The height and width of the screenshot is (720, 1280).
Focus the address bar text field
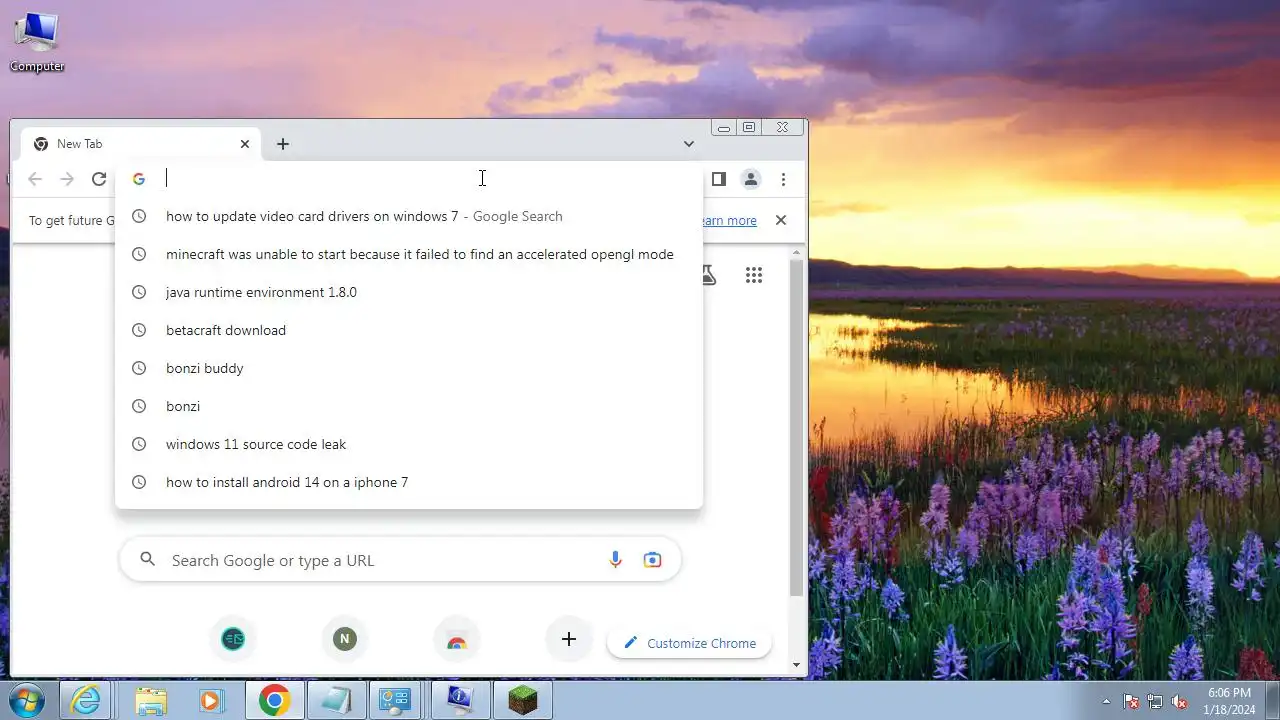430,179
